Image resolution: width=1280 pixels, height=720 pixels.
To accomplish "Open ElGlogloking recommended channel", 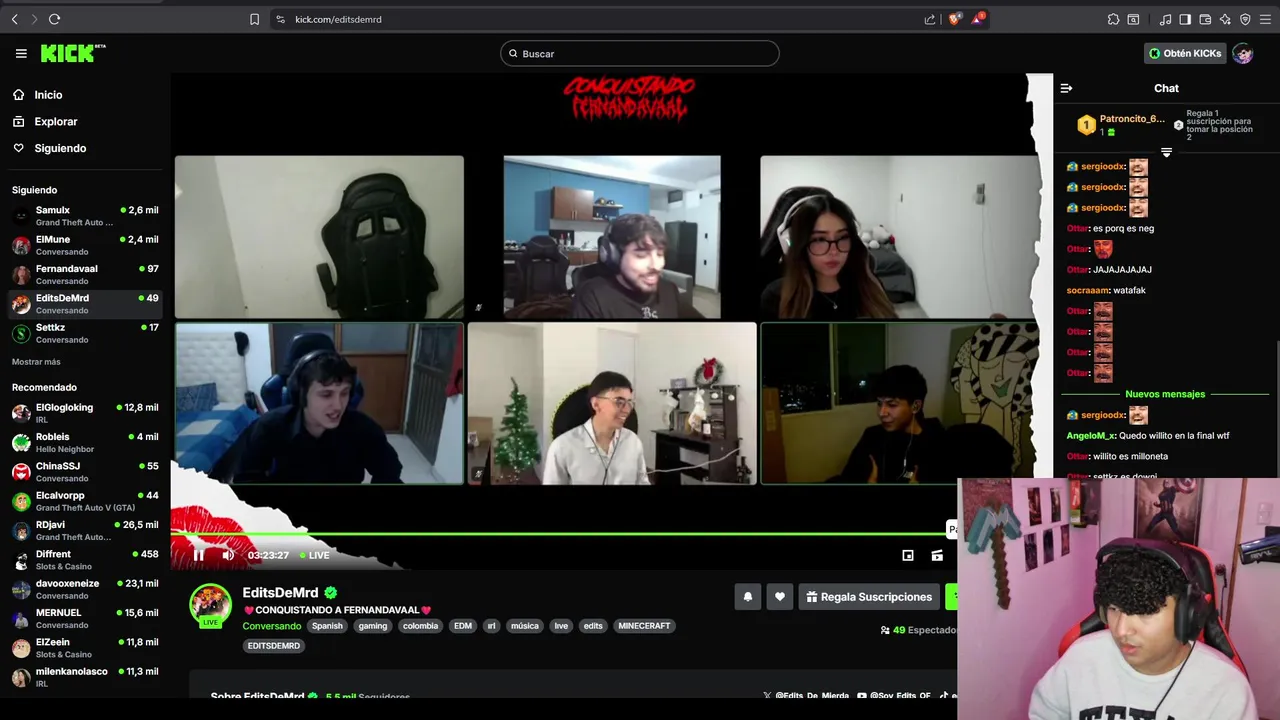I will [x=85, y=413].
